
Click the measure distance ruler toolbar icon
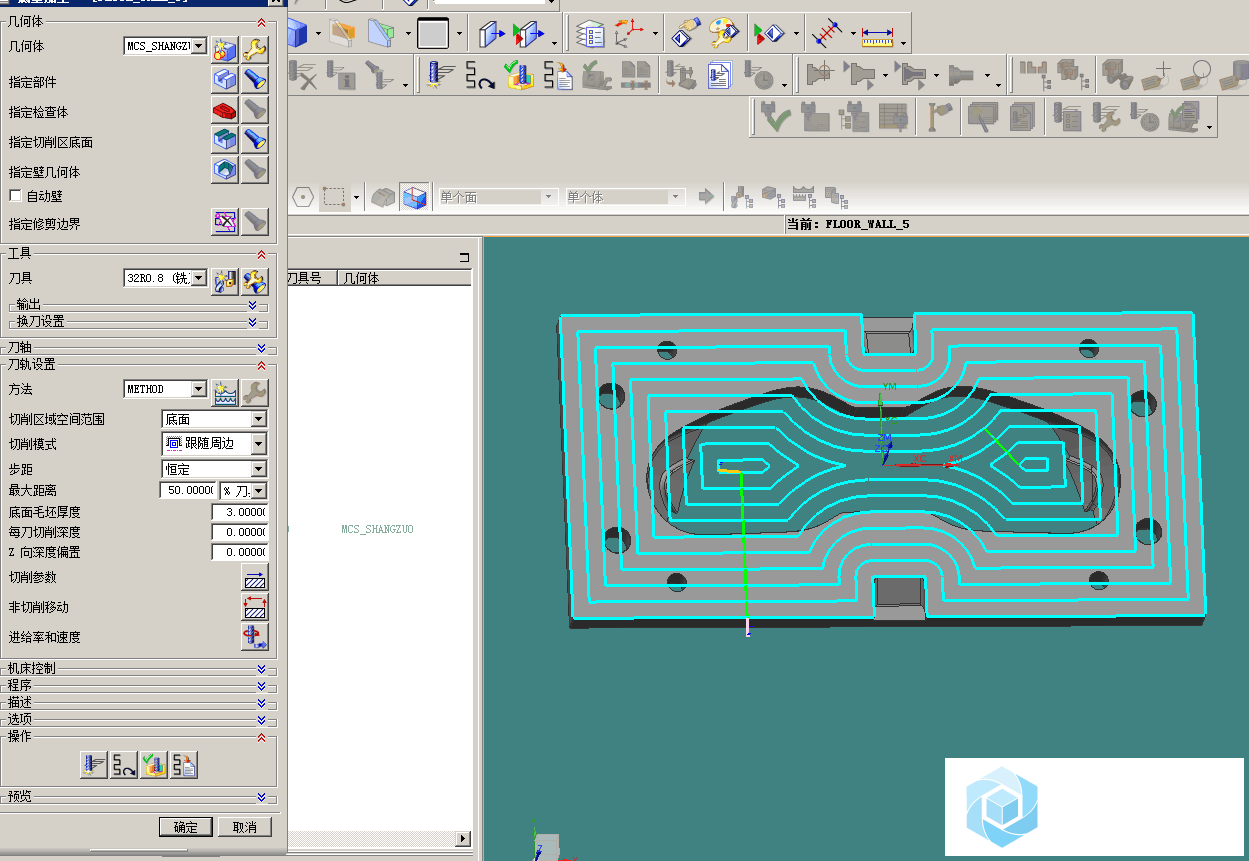pos(877,35)
